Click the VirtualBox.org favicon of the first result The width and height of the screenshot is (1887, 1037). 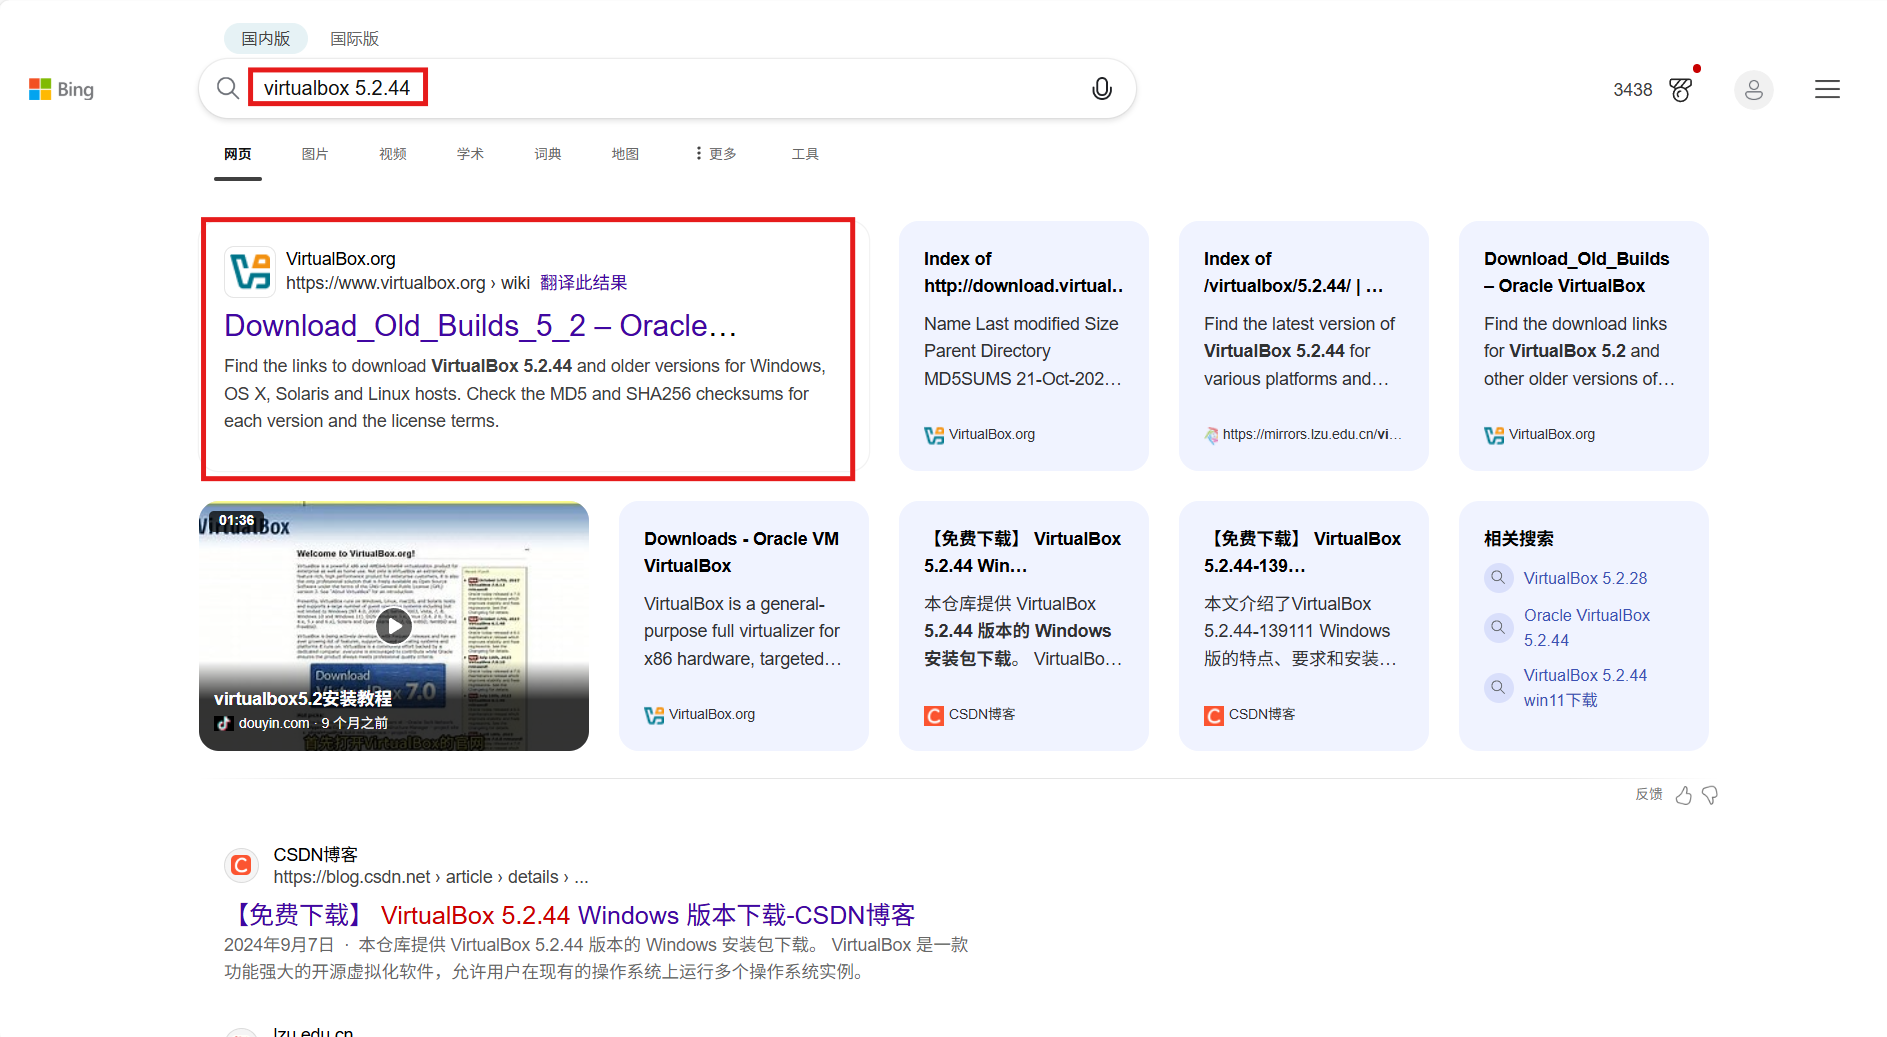(250, 271)
